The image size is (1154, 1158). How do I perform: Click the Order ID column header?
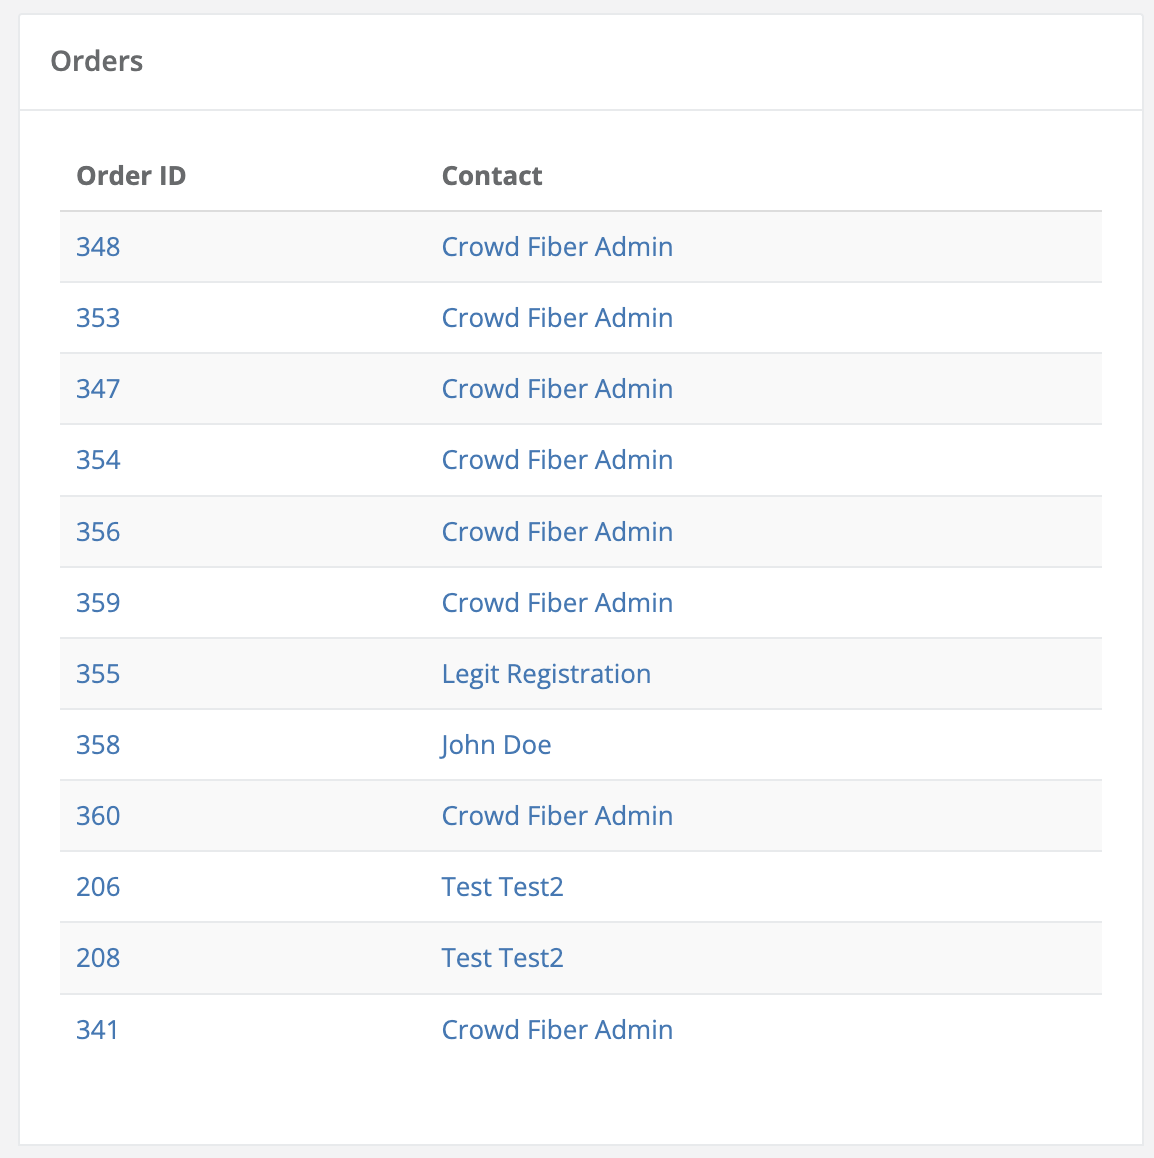click(131, 176)
